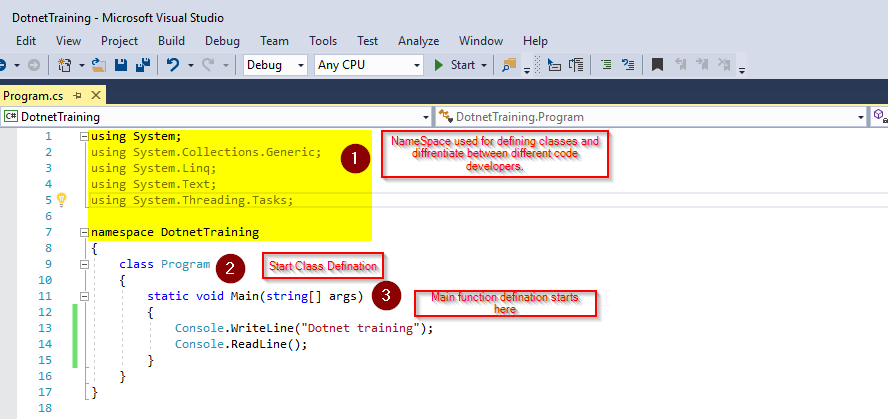This screenshot has width=888, height=419.
Task: Open the Any CPU platform dropdown
Action: 369,65
